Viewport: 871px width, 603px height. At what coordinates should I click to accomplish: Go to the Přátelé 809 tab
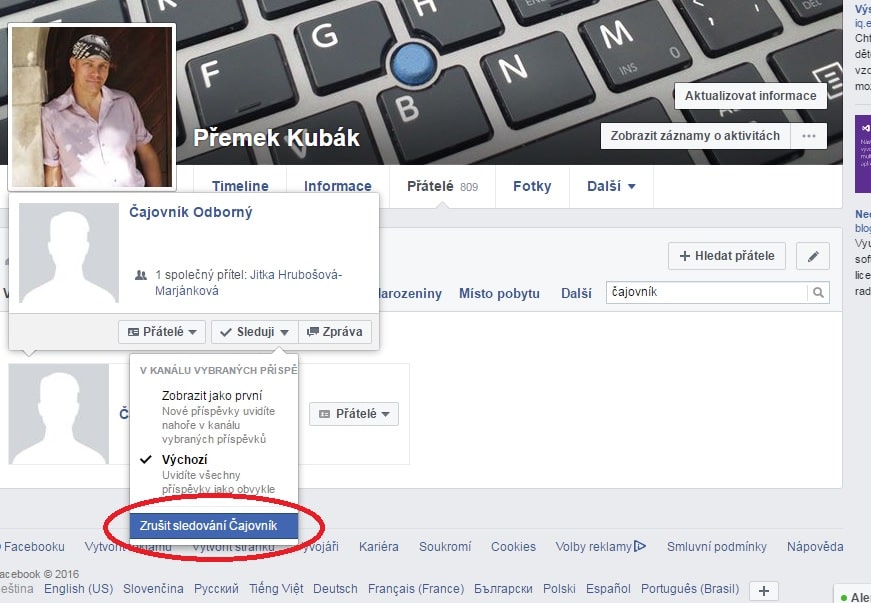pyautogui.click(x=442, y=186)
